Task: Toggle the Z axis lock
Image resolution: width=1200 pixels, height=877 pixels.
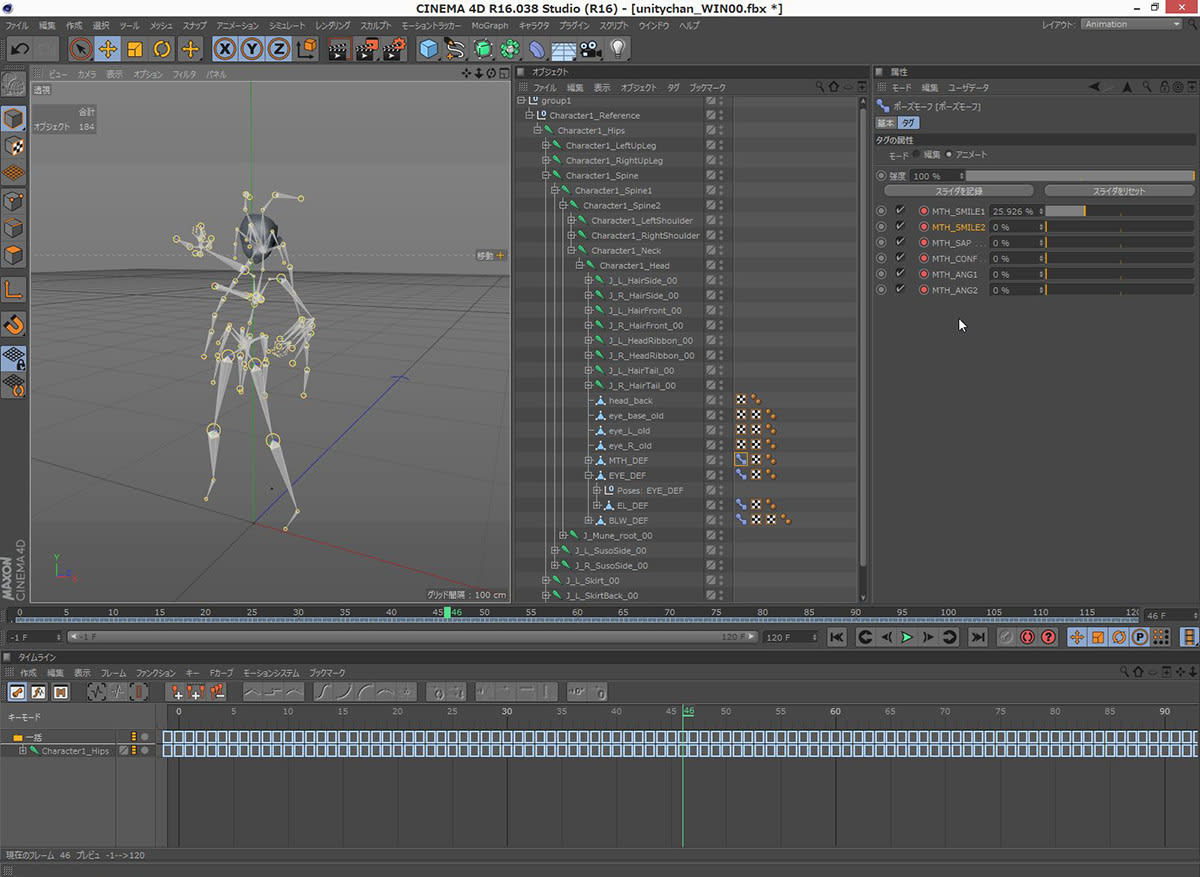Action: pos(280,48)
